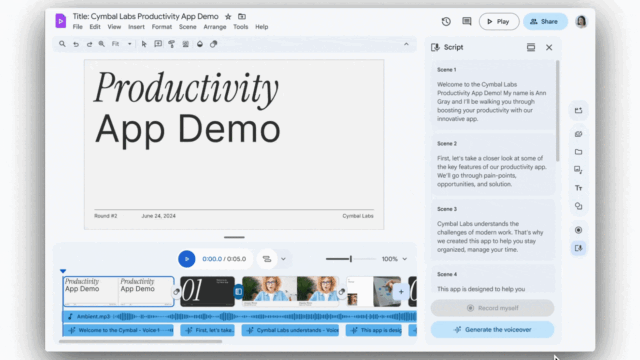Screen dimensions: 640x360
Task: Select the woman with glasses scene thumbnail
Action: click(290, 291)
